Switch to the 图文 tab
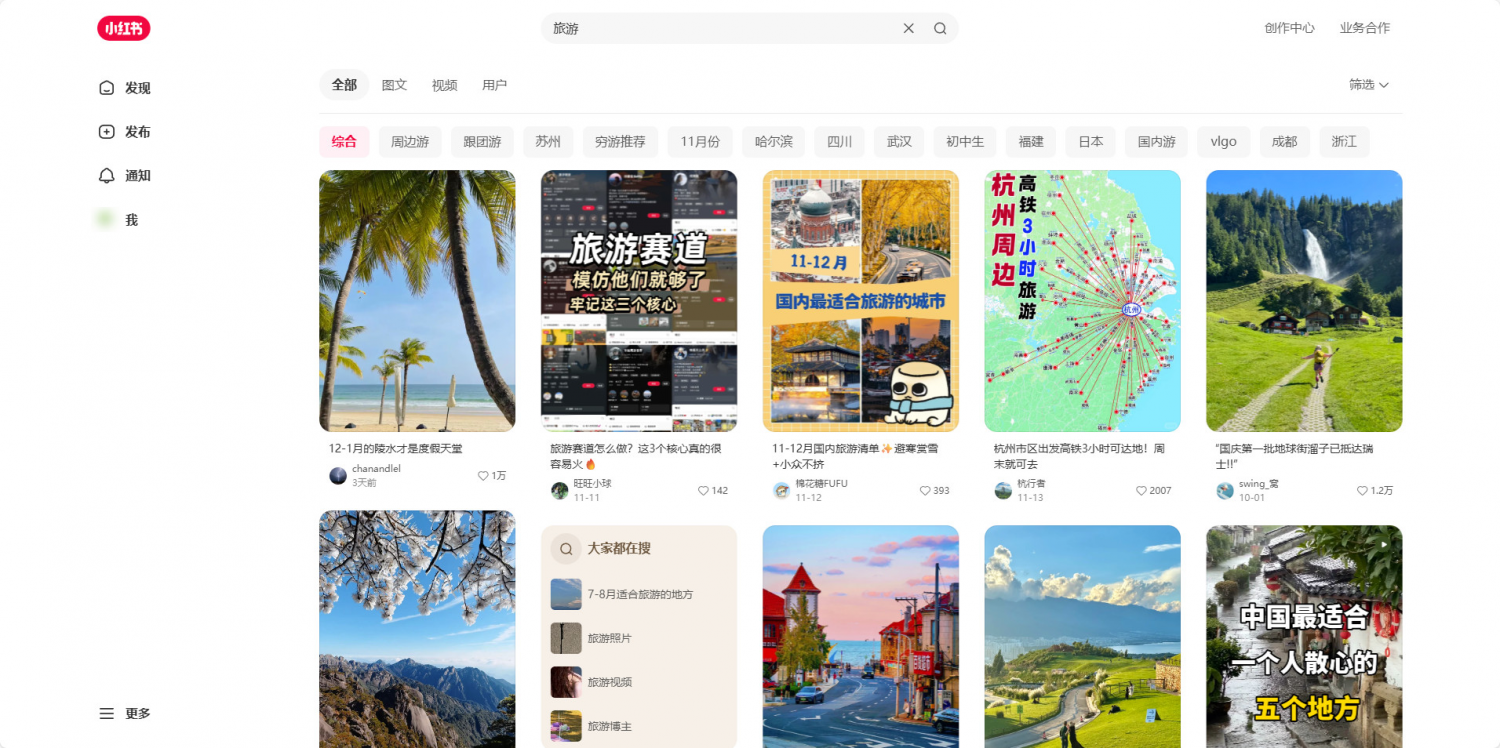This screenshot has height=748, width=1500. click(x=394, y=85)
